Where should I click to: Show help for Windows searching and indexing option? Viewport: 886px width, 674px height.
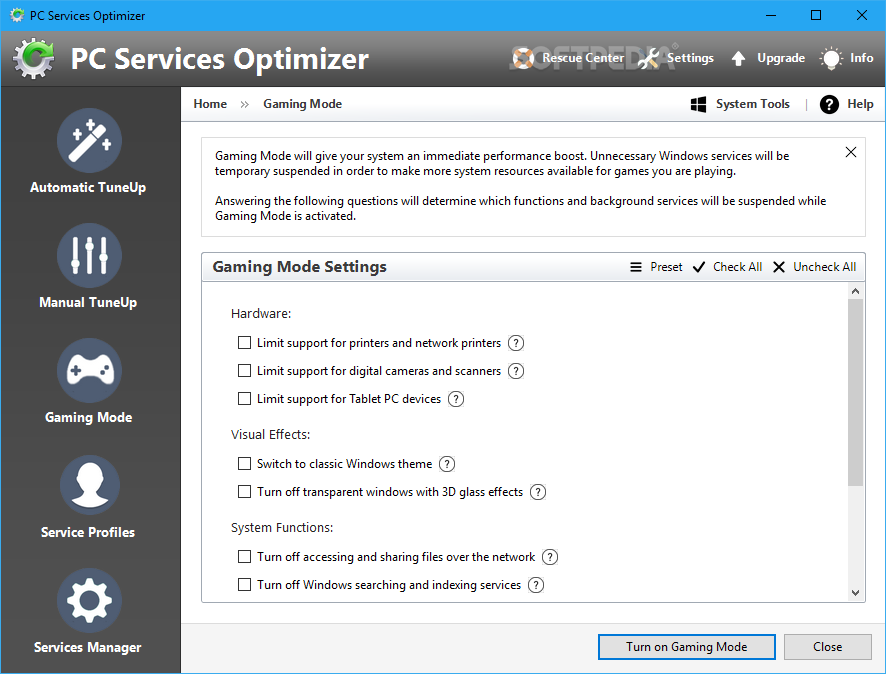535,585
